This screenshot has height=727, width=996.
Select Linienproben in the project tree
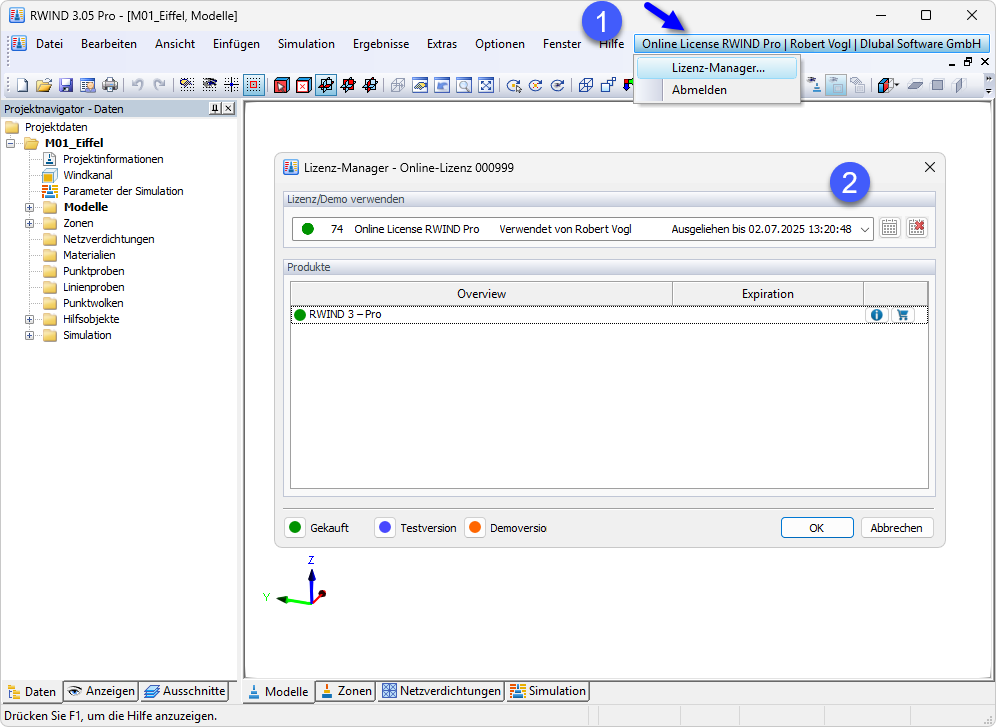93,288
